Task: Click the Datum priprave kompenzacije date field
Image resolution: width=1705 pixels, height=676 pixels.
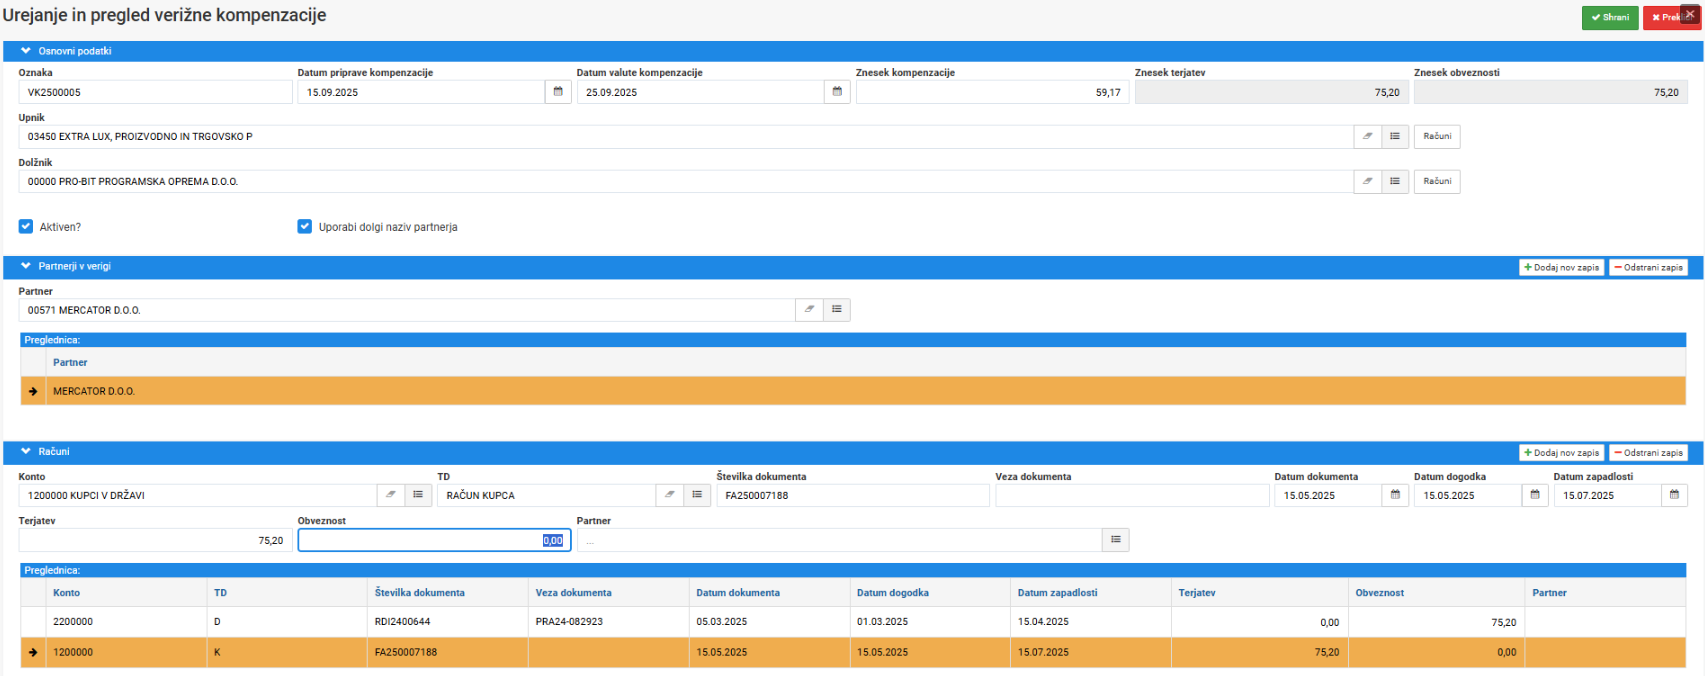Action: (x=421, y=92)
